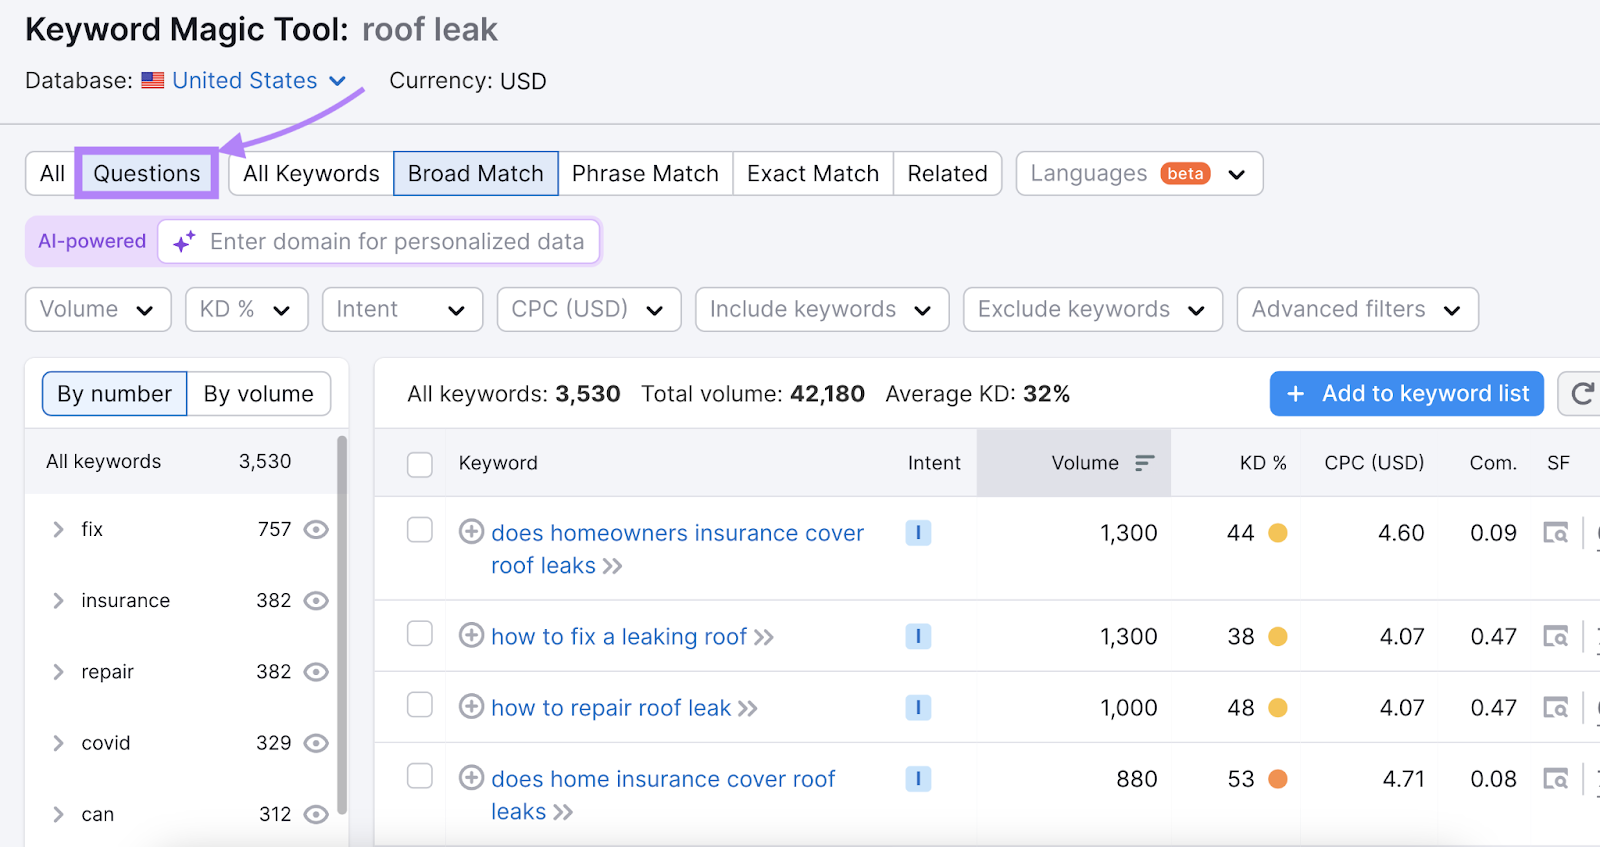
Task: Click the plus icon beside 'does home insurance cover roof leaks'
Action: click(471, 777)
